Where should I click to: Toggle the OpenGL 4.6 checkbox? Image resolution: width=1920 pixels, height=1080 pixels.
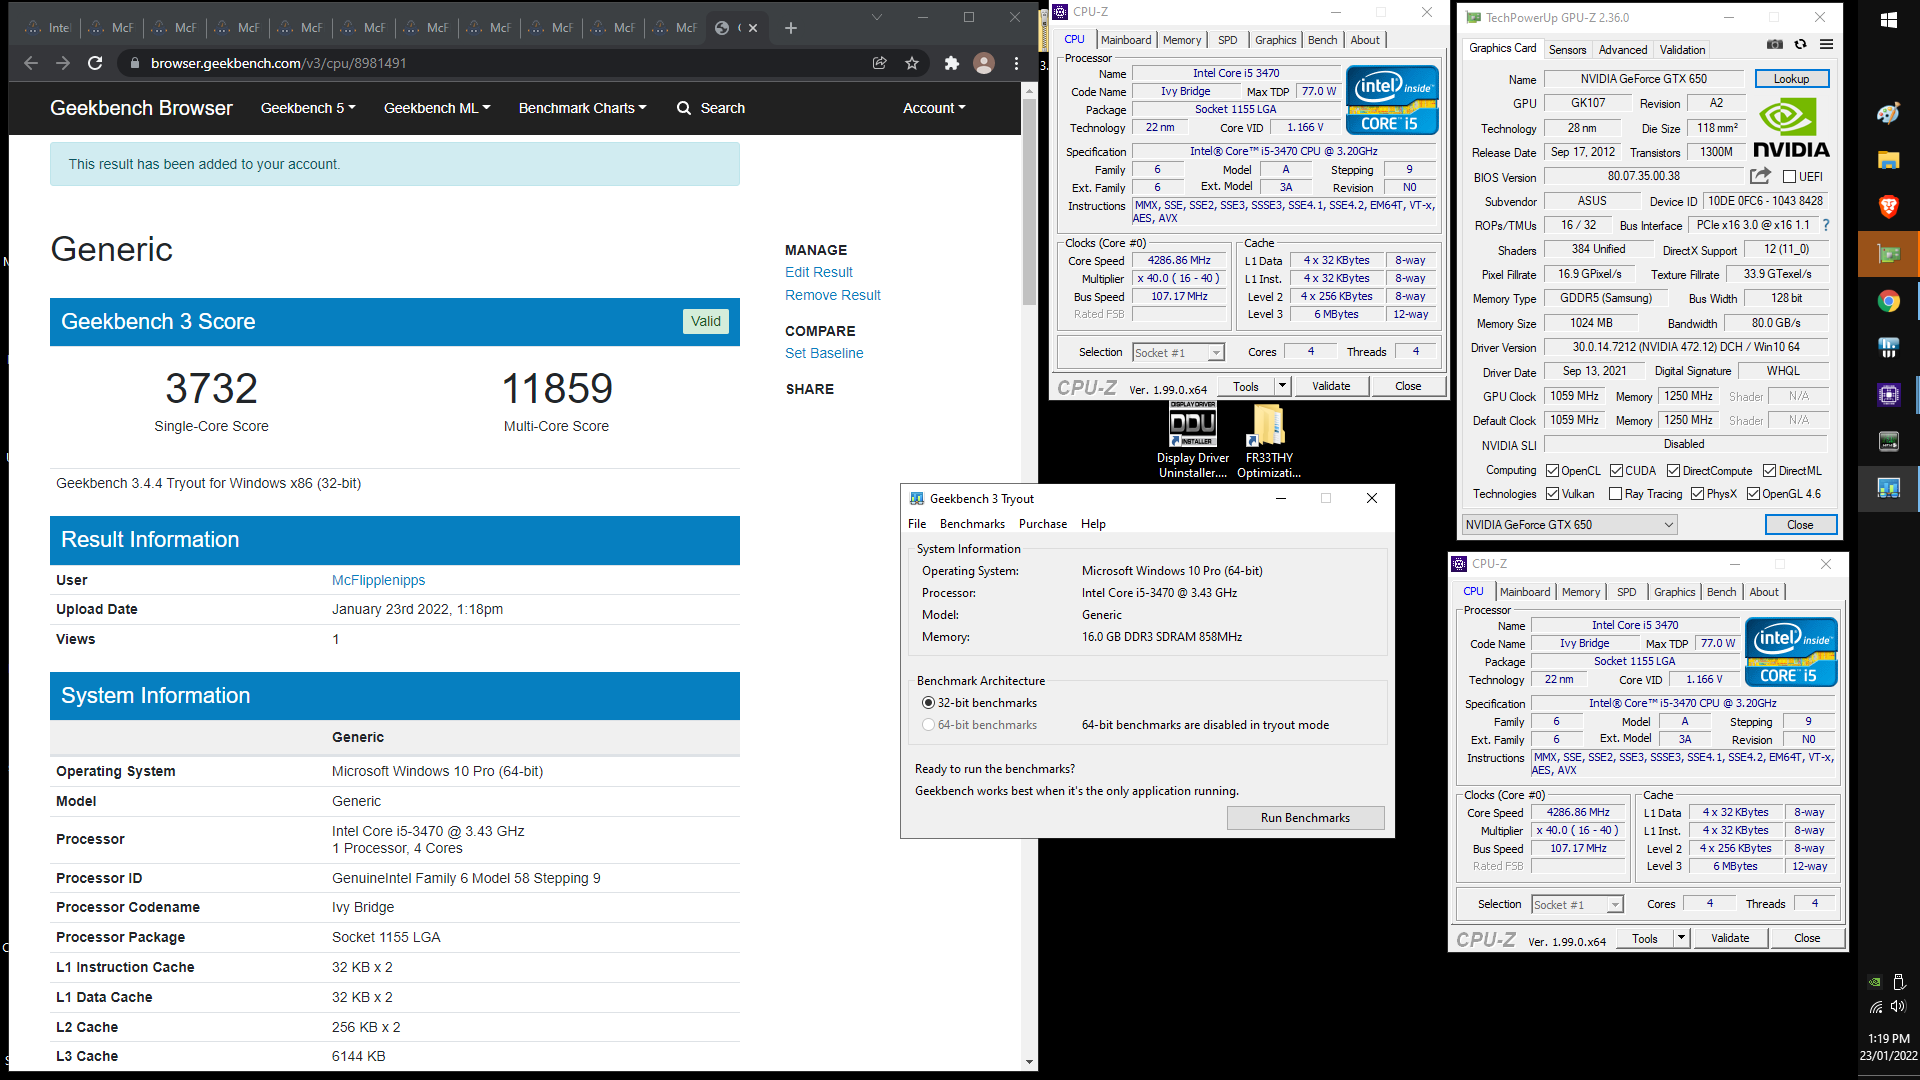[1753, 494]
